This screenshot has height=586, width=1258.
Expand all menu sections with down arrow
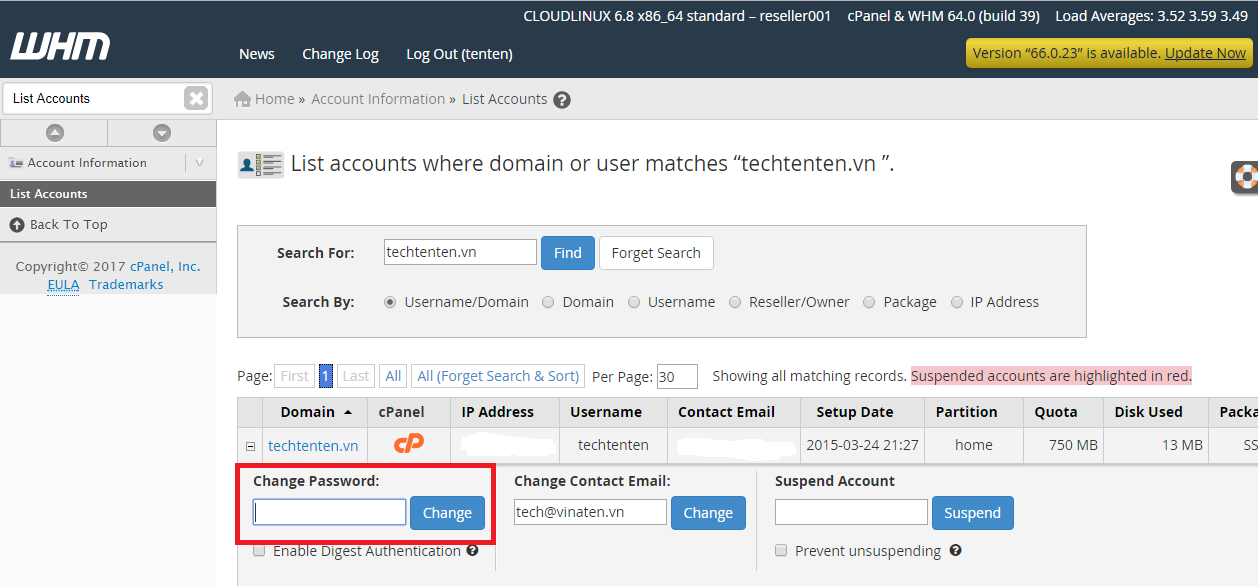click(x=162, y=132)
